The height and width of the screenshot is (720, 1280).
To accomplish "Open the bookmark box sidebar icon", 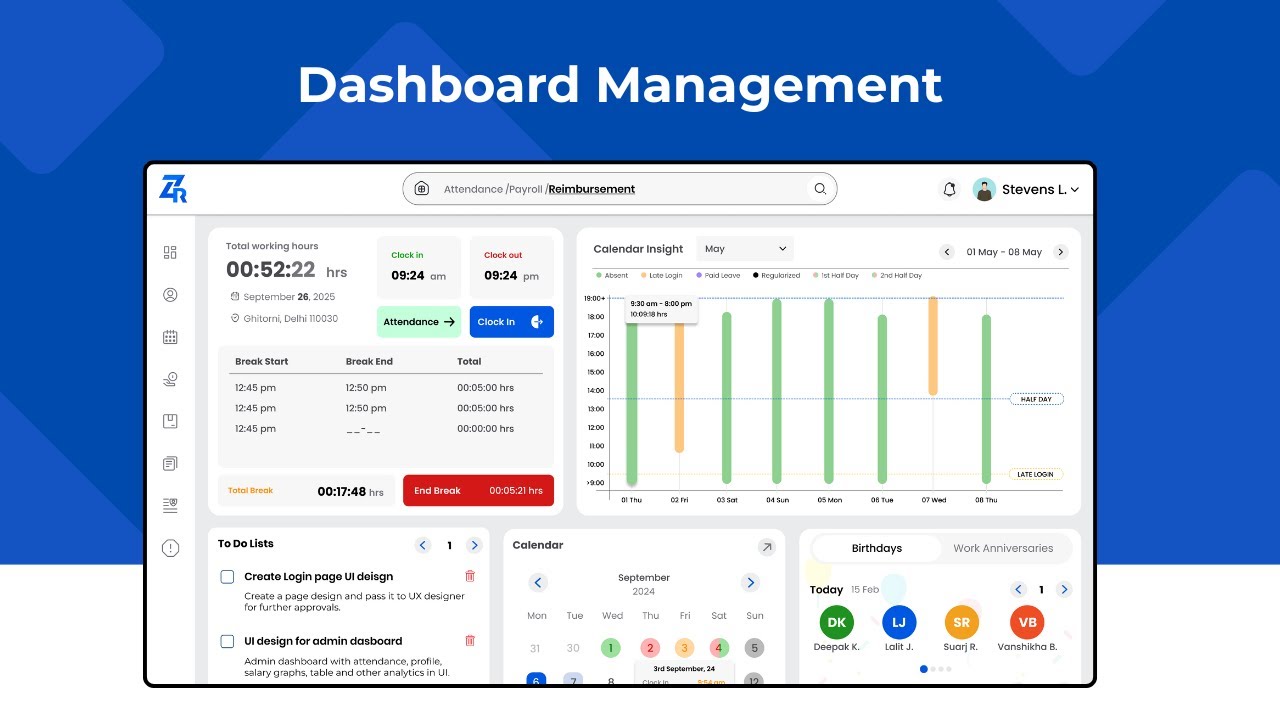I will pos(170,421).
